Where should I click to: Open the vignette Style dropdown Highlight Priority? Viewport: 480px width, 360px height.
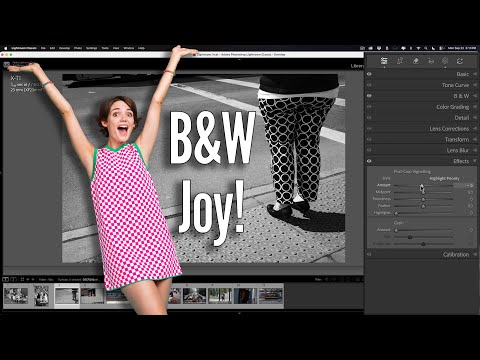tap(444, 179)
